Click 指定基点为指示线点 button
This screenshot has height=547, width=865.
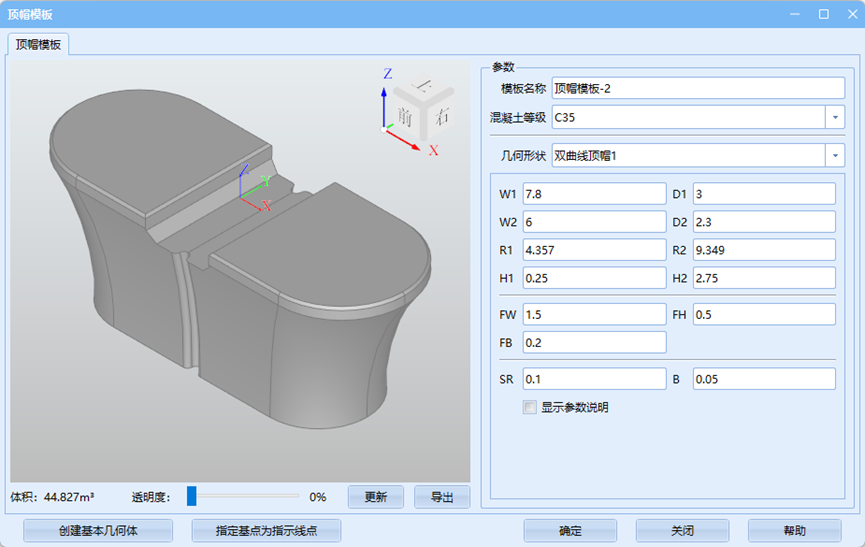(x=266, y=531)
